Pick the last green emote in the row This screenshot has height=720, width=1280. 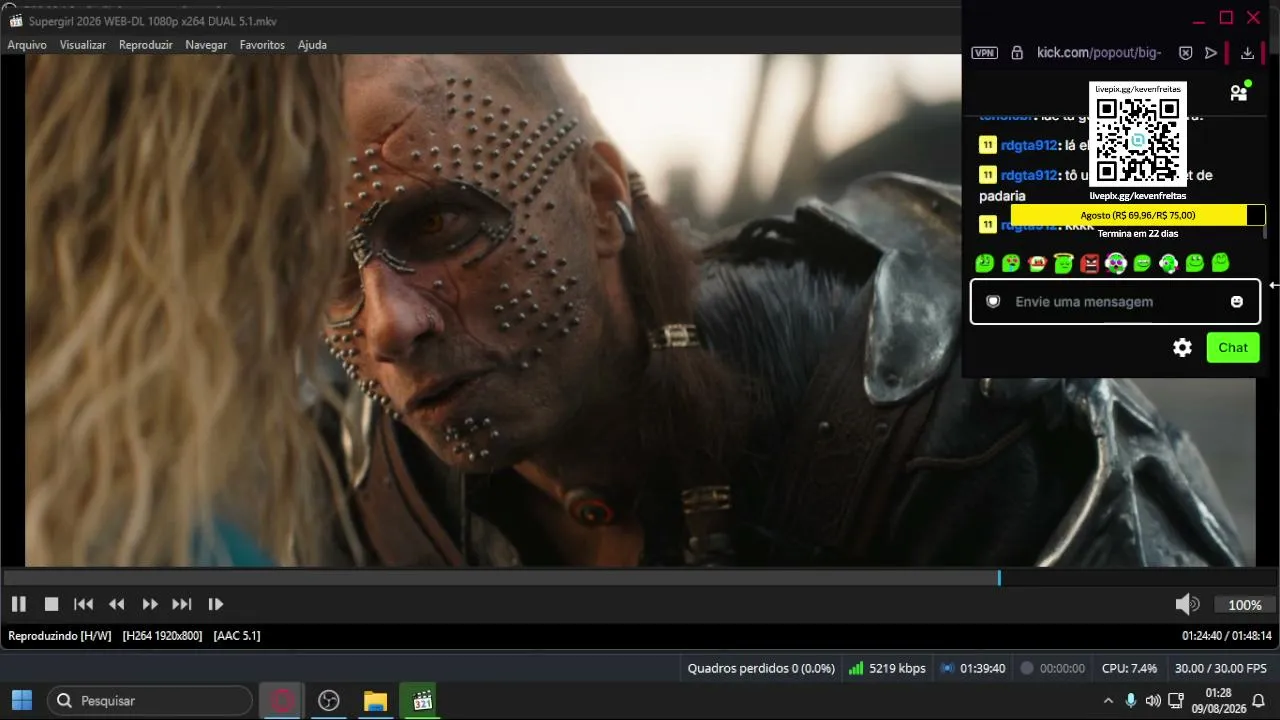(x=1220, y=263)
